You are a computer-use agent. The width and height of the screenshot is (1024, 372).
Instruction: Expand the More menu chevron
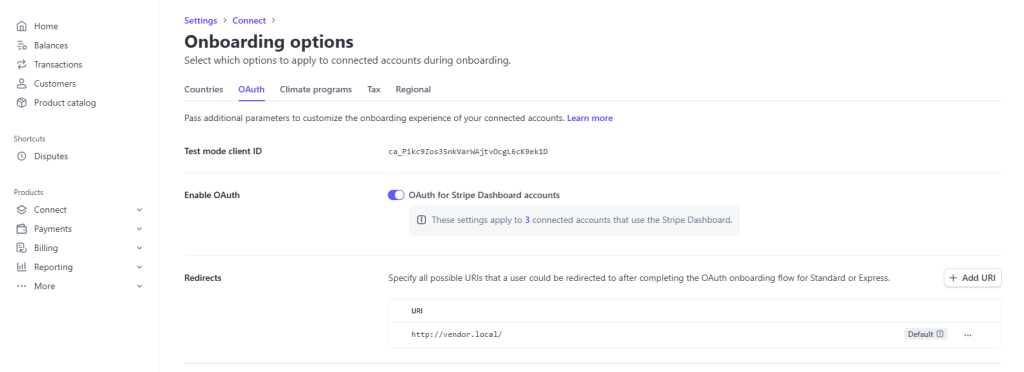point(139,287)
